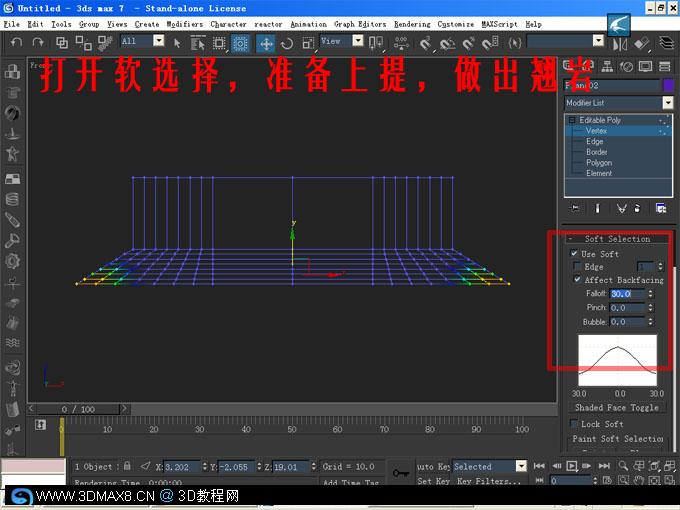Click Pan hand navigation icon
The width and height of the screenshot is (680, 510).
(x=638, y=480)
